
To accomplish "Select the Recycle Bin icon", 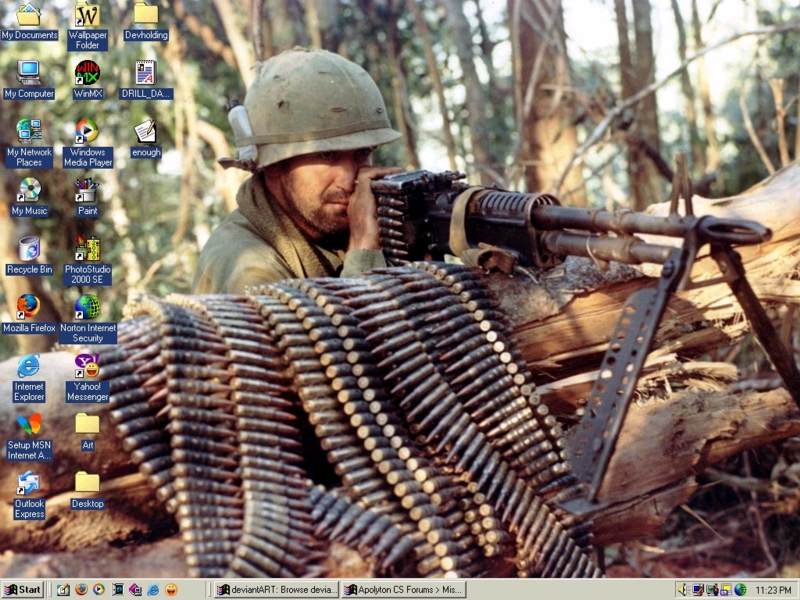I will click(29, 249).
